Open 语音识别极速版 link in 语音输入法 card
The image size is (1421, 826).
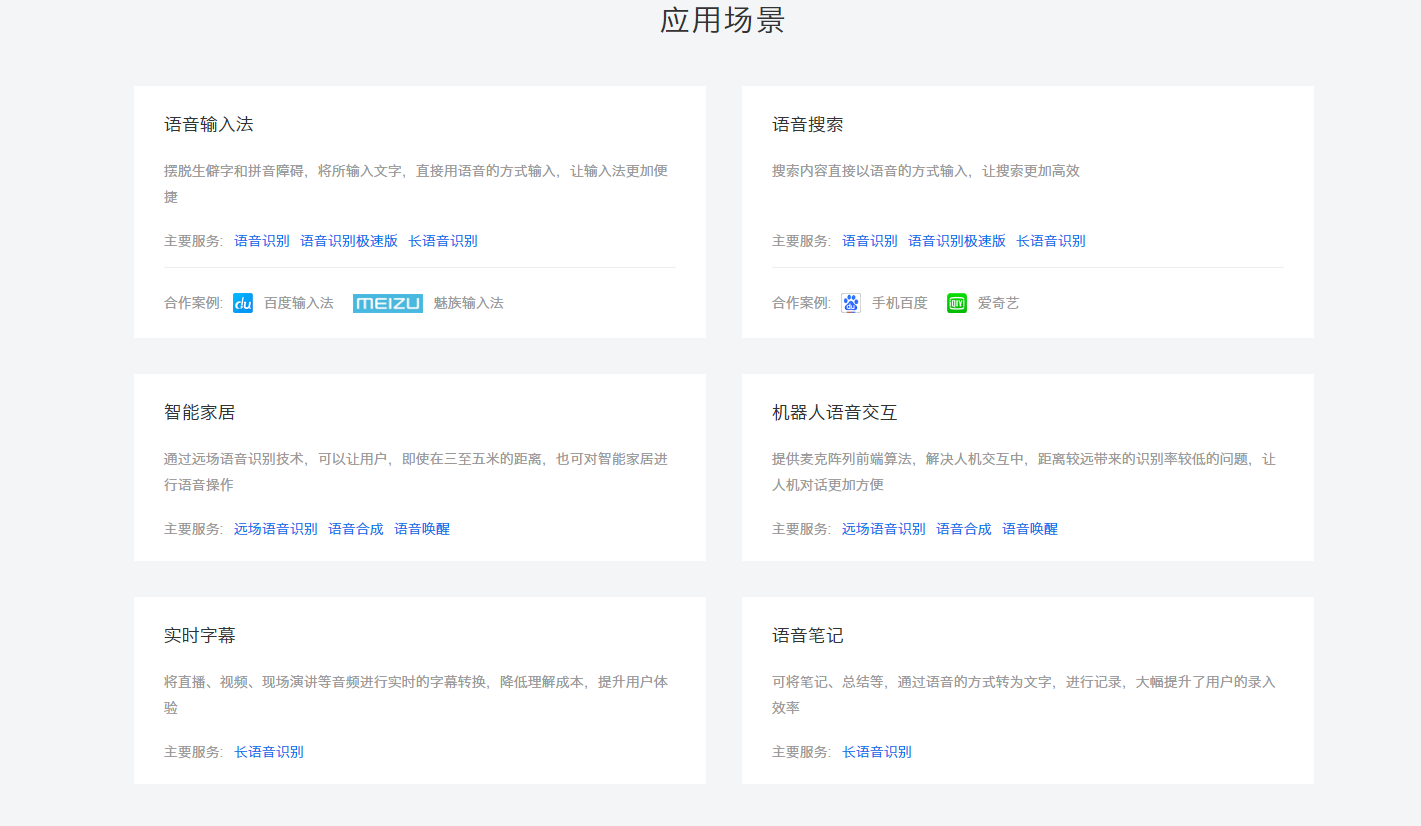pyautogui.click(x=349, y=241)
